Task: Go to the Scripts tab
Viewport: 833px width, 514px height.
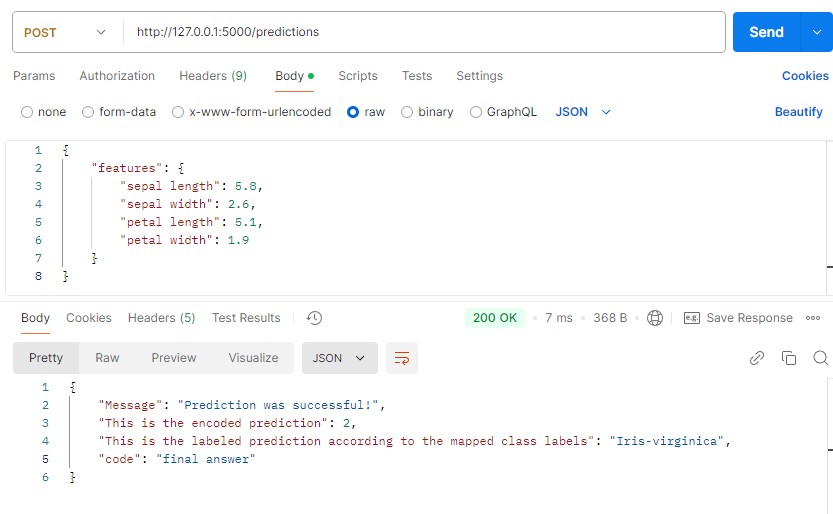Action: click(358, 76)
